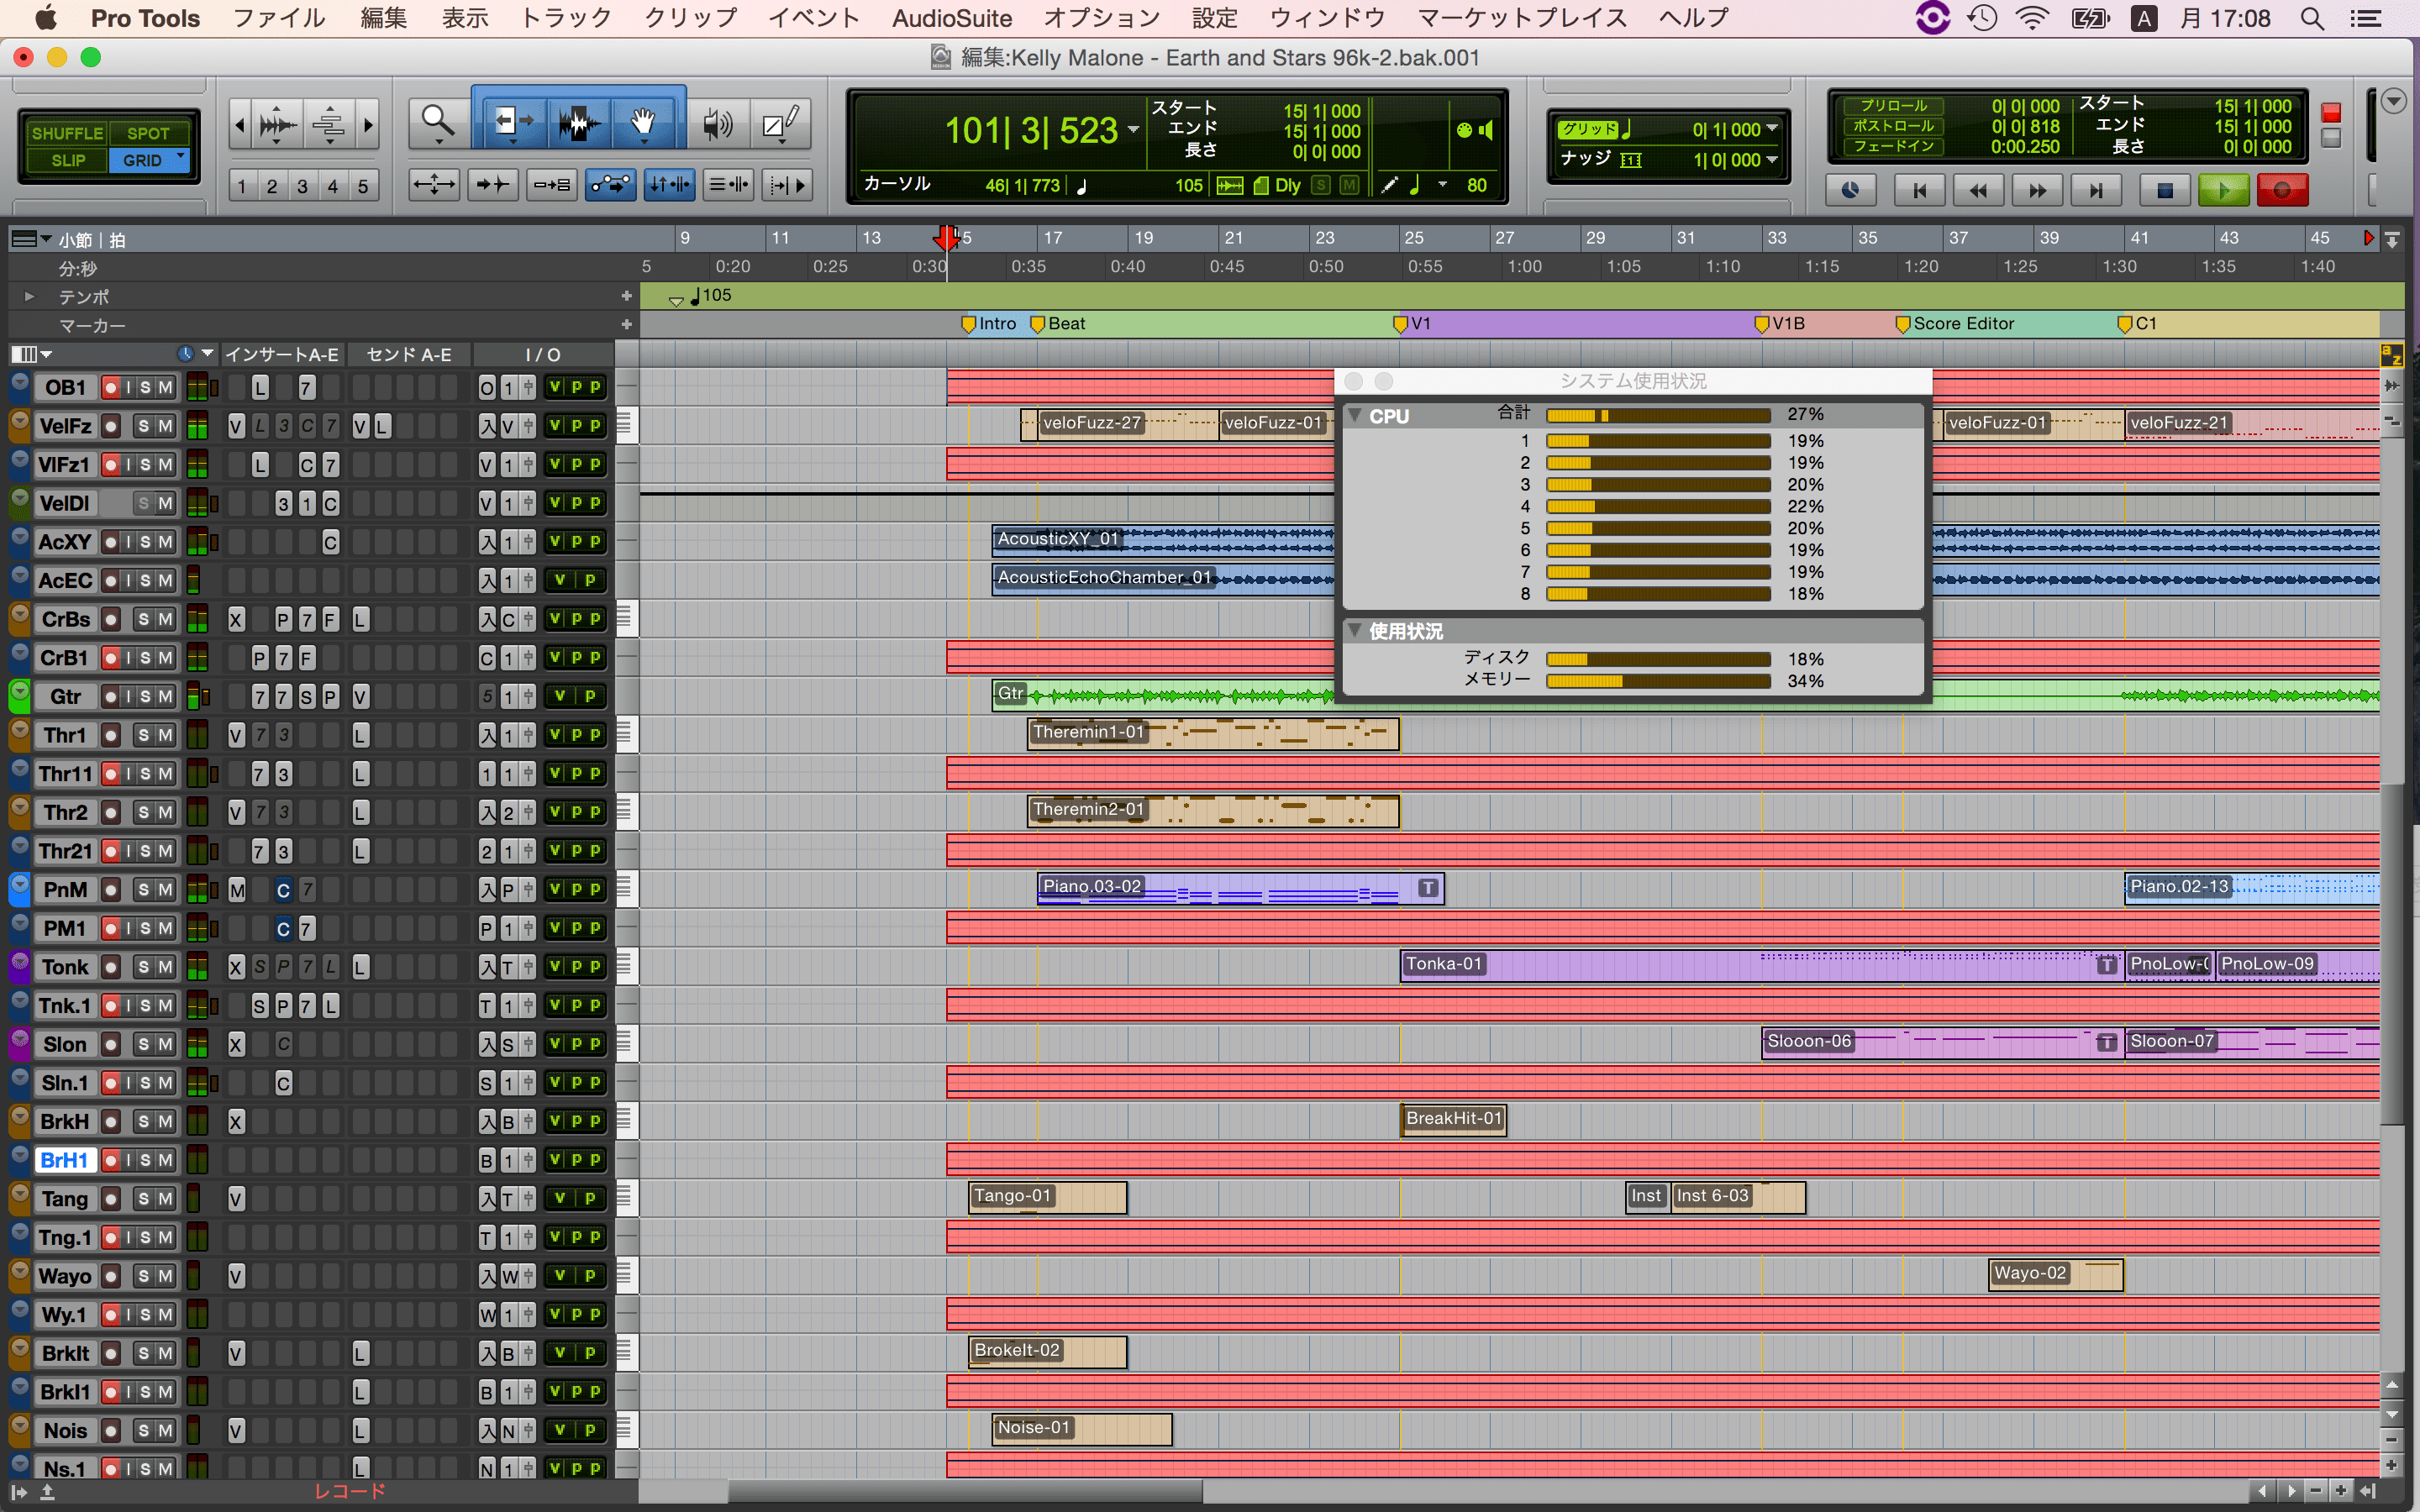Click audio waveform zoom button

277,125
